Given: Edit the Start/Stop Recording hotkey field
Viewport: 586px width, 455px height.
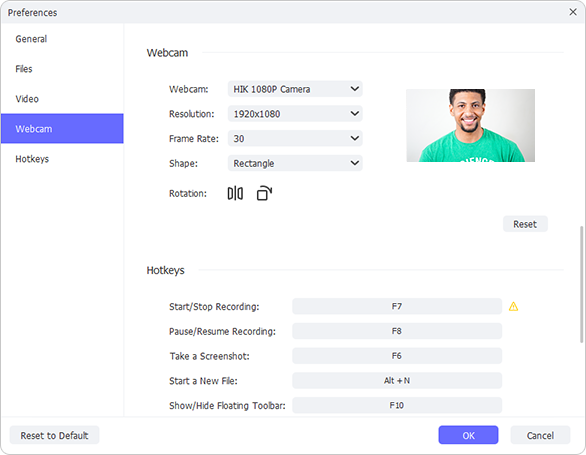Looking at the screenshot, I should (x=397, y=306).
